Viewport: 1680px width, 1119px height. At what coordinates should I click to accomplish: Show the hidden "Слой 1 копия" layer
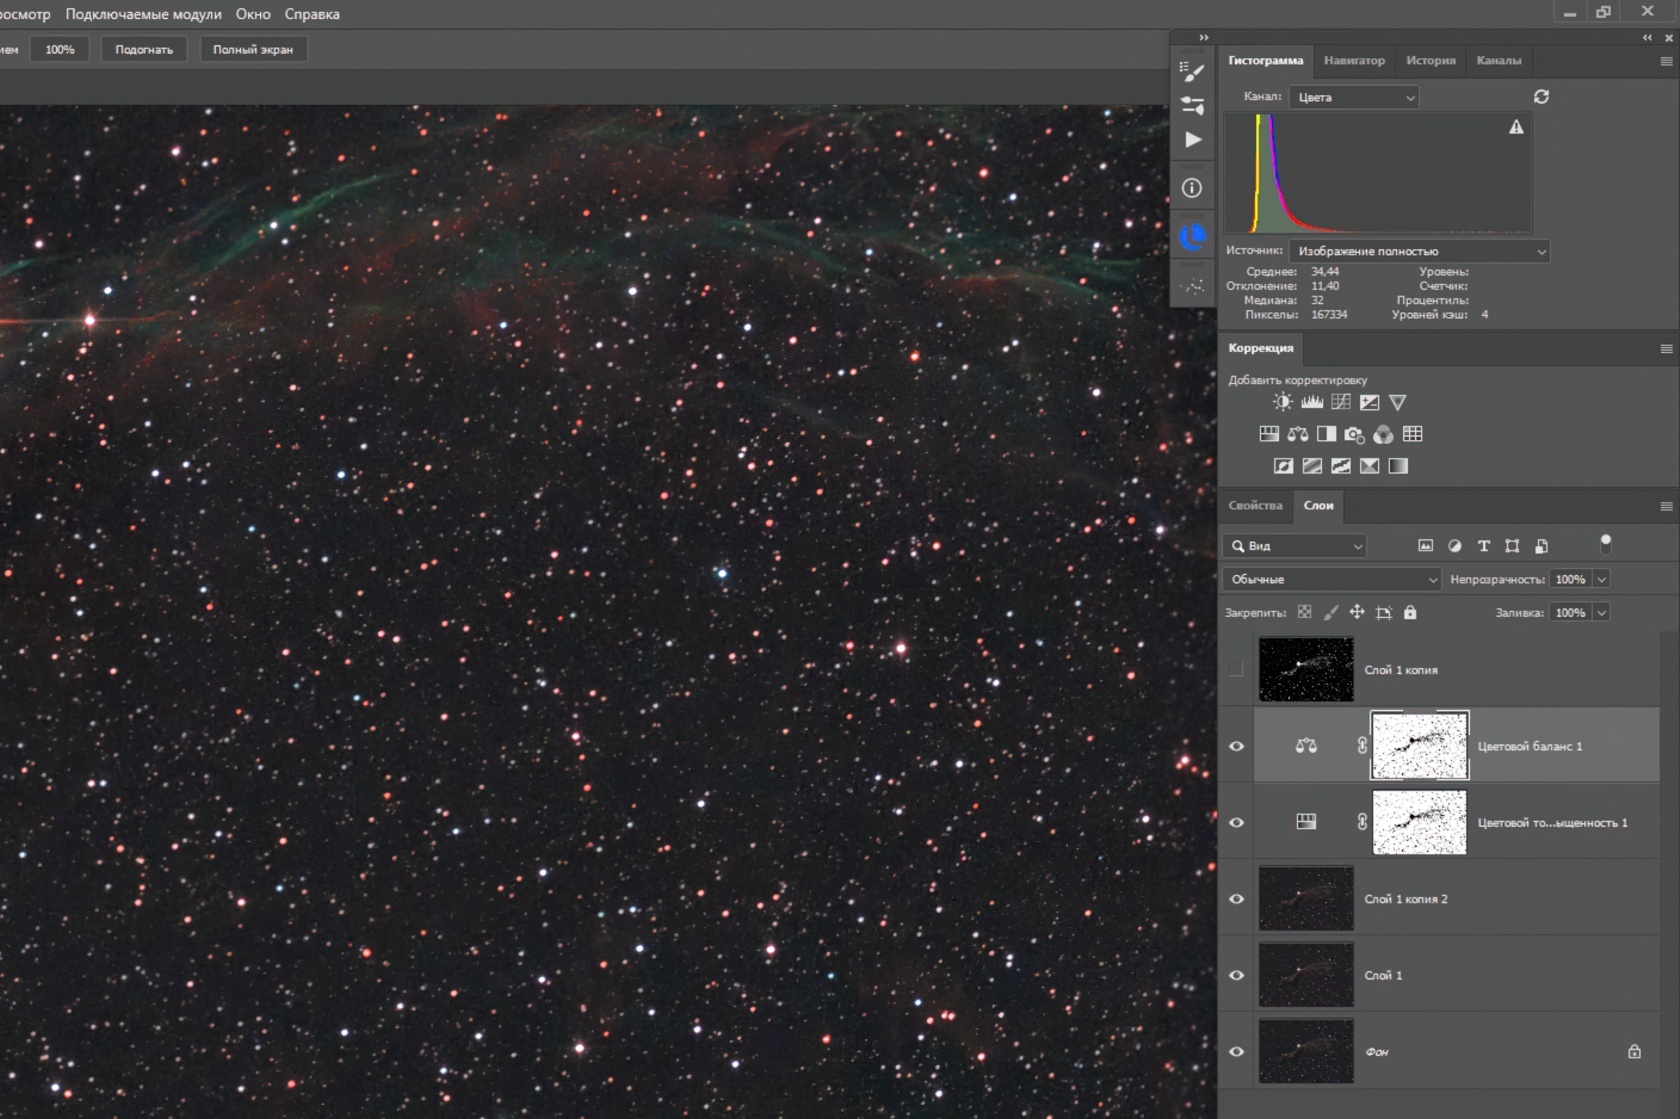click(x=1236, y=669)
